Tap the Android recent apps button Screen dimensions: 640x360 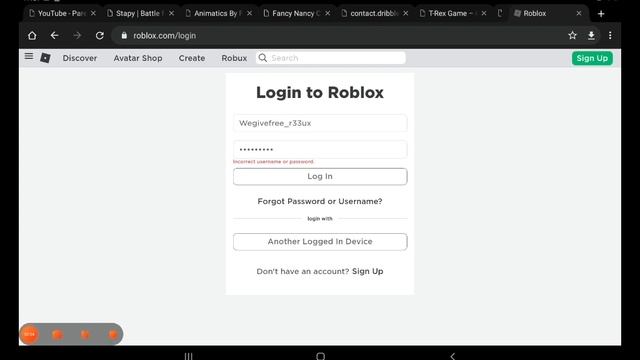pos(188,356)
